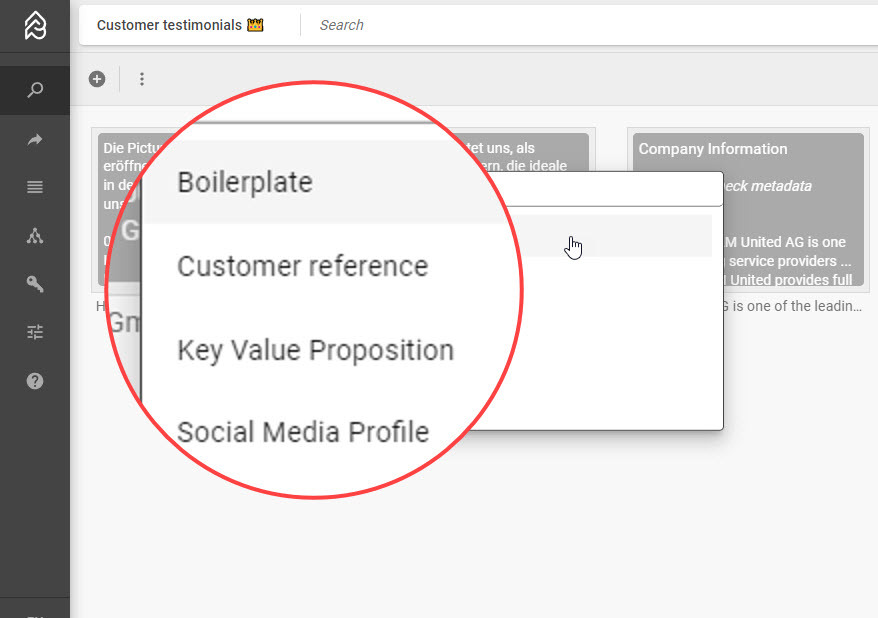Click the Customer testimonials title
878x618 pixels.
[169, 25]
